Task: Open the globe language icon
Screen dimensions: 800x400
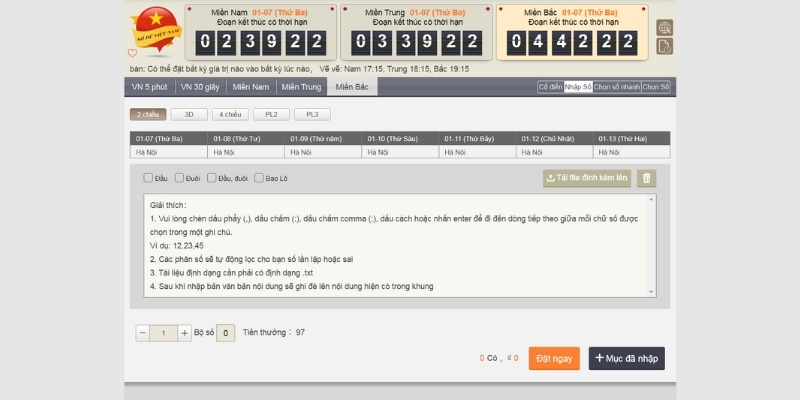Action: (664, 27)
